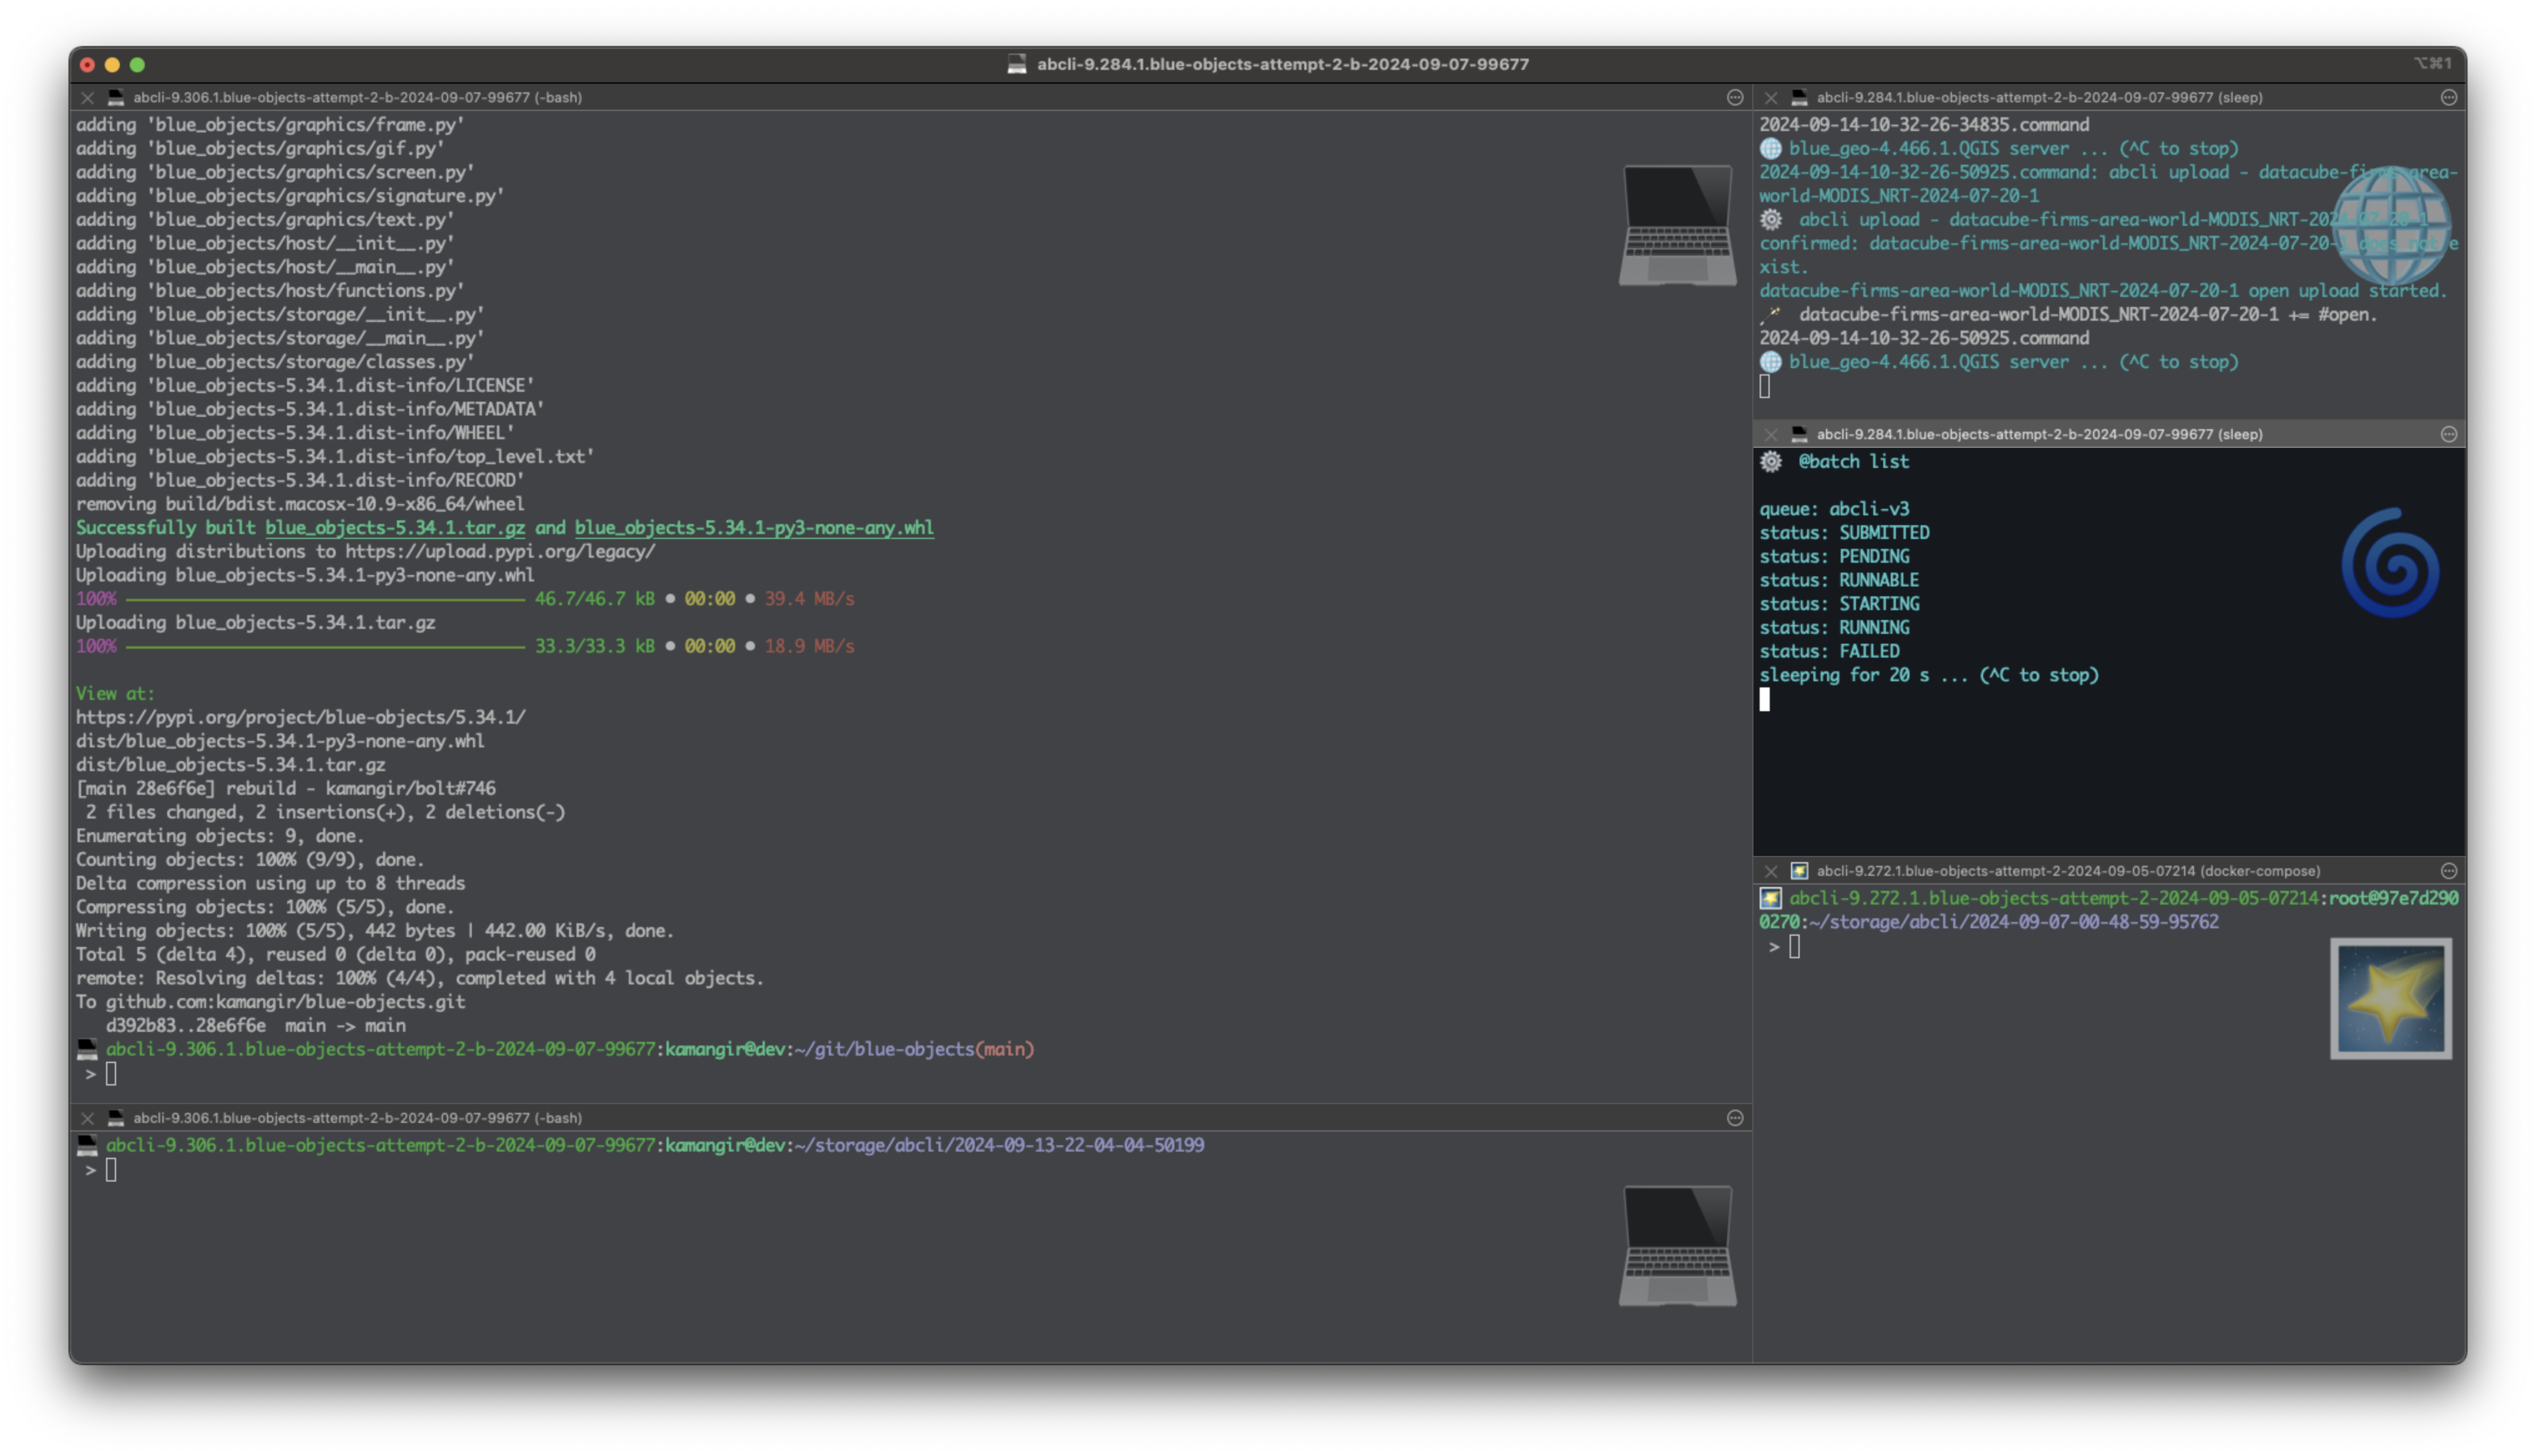Click terminal icon in window title bar

tap(1017, 64)
